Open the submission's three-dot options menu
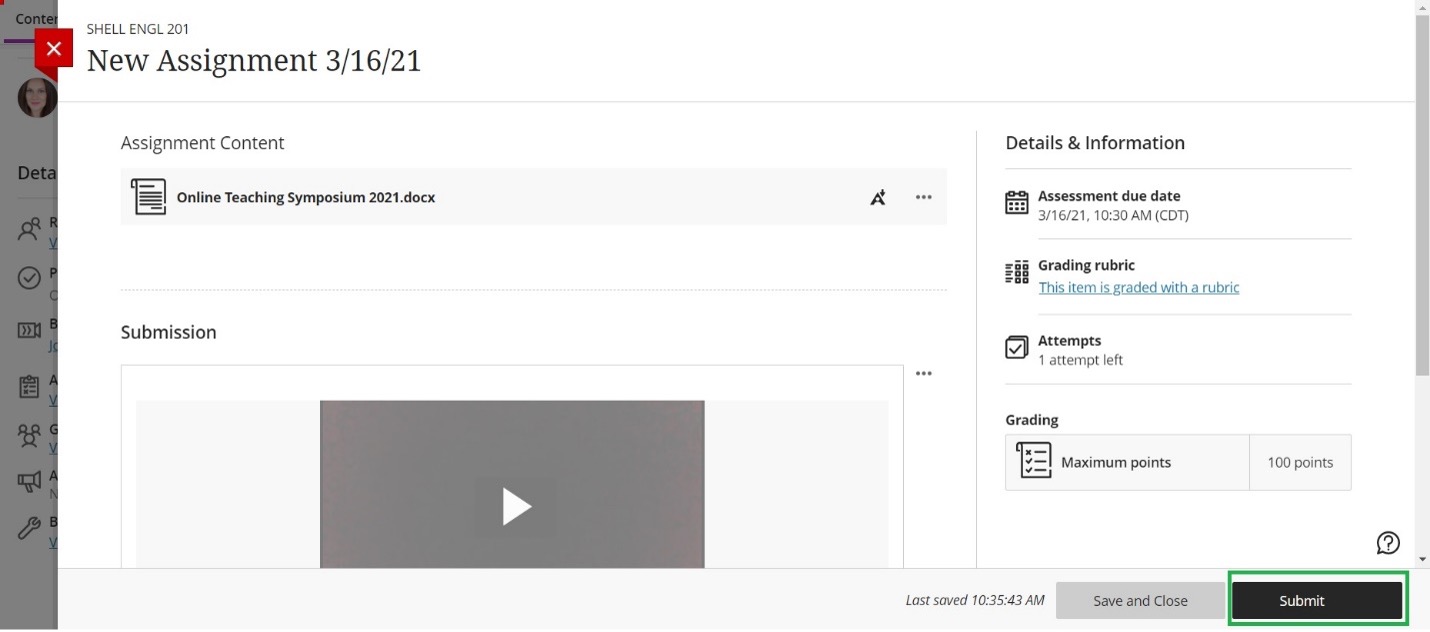 click(x=923, y=374)
